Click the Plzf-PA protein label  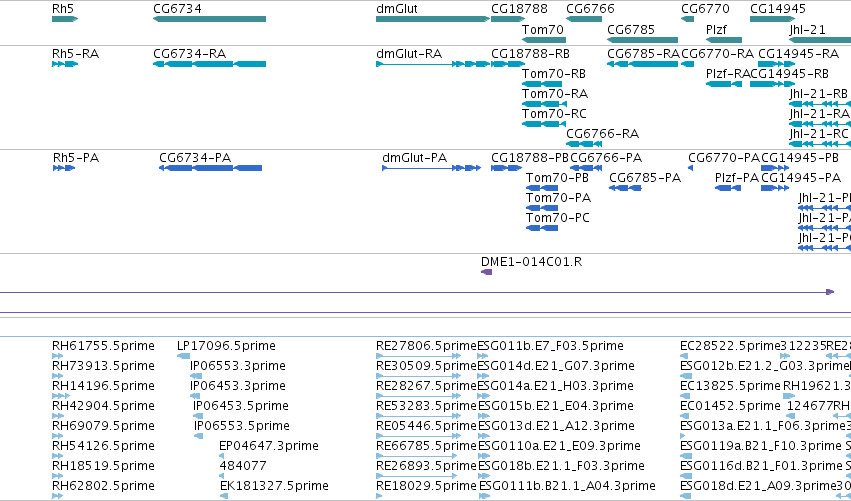point(737,178)
